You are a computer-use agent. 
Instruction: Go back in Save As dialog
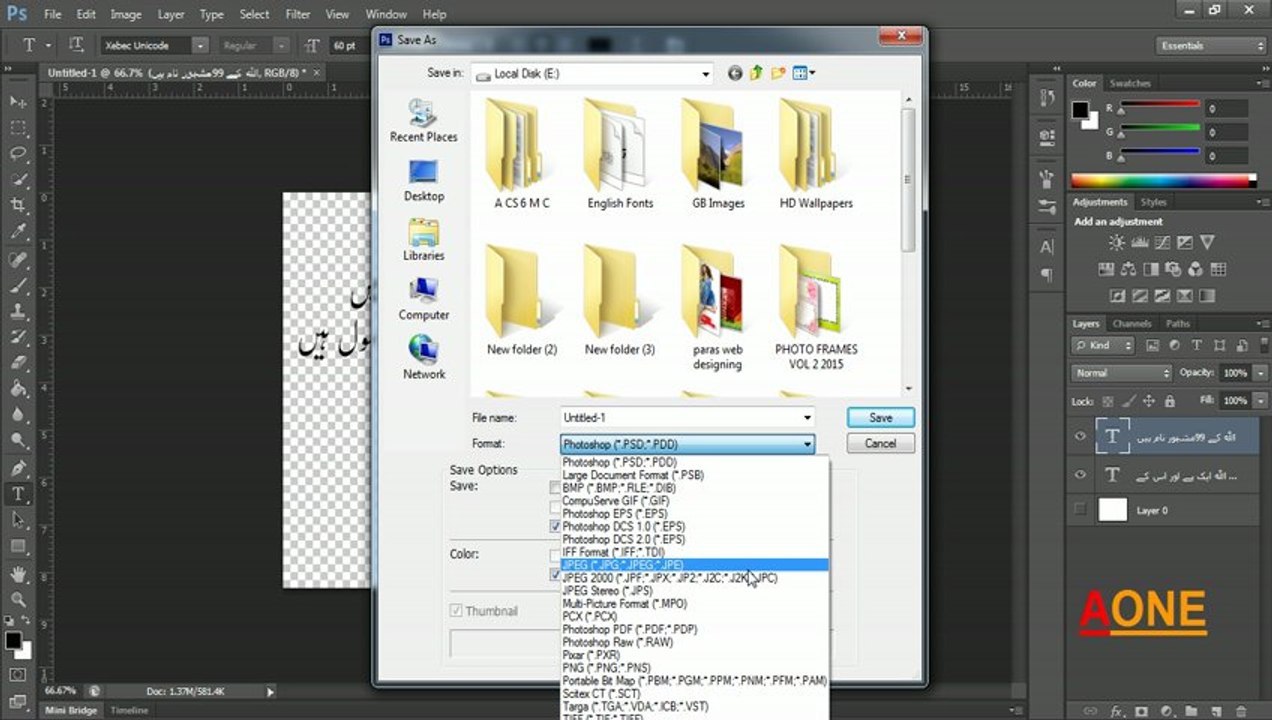tap(735, 73)
